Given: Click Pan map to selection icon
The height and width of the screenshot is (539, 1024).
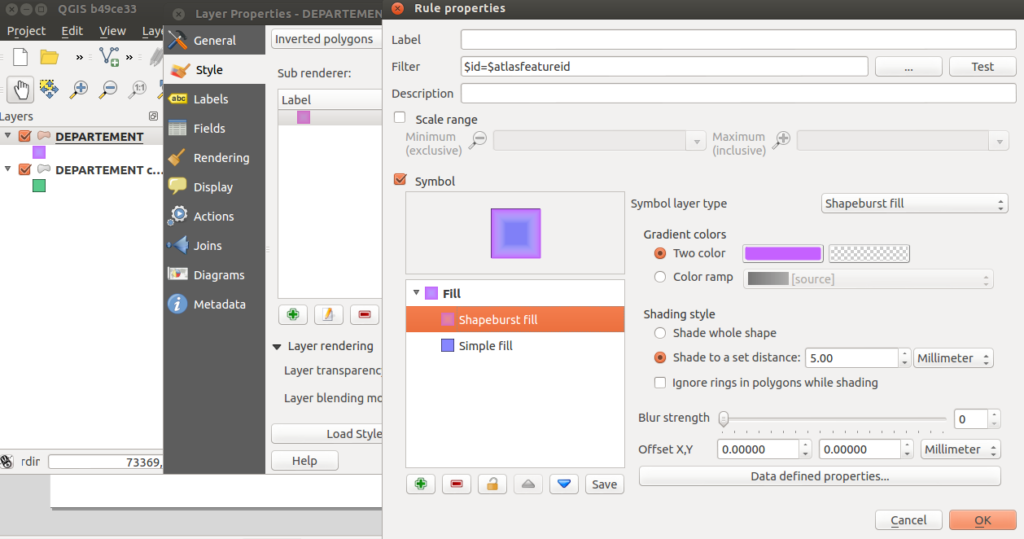Looking at the screenshot, I should (x=49, y=88).
